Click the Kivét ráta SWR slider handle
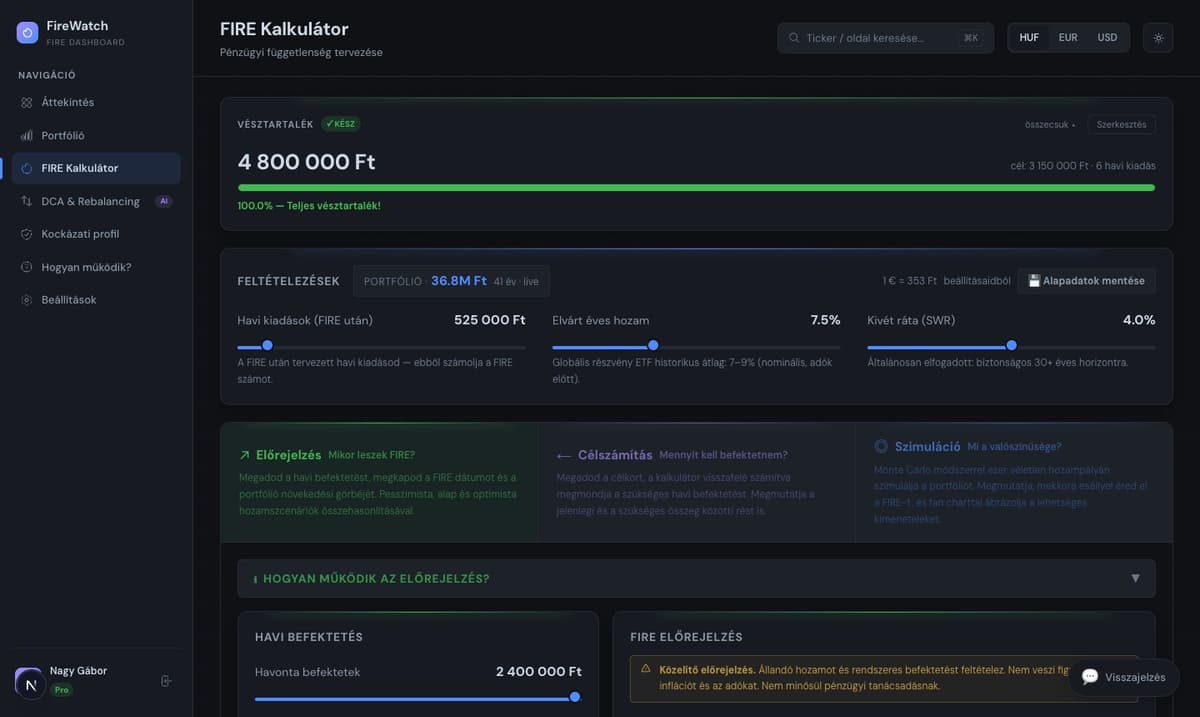 click(1011, 346)
